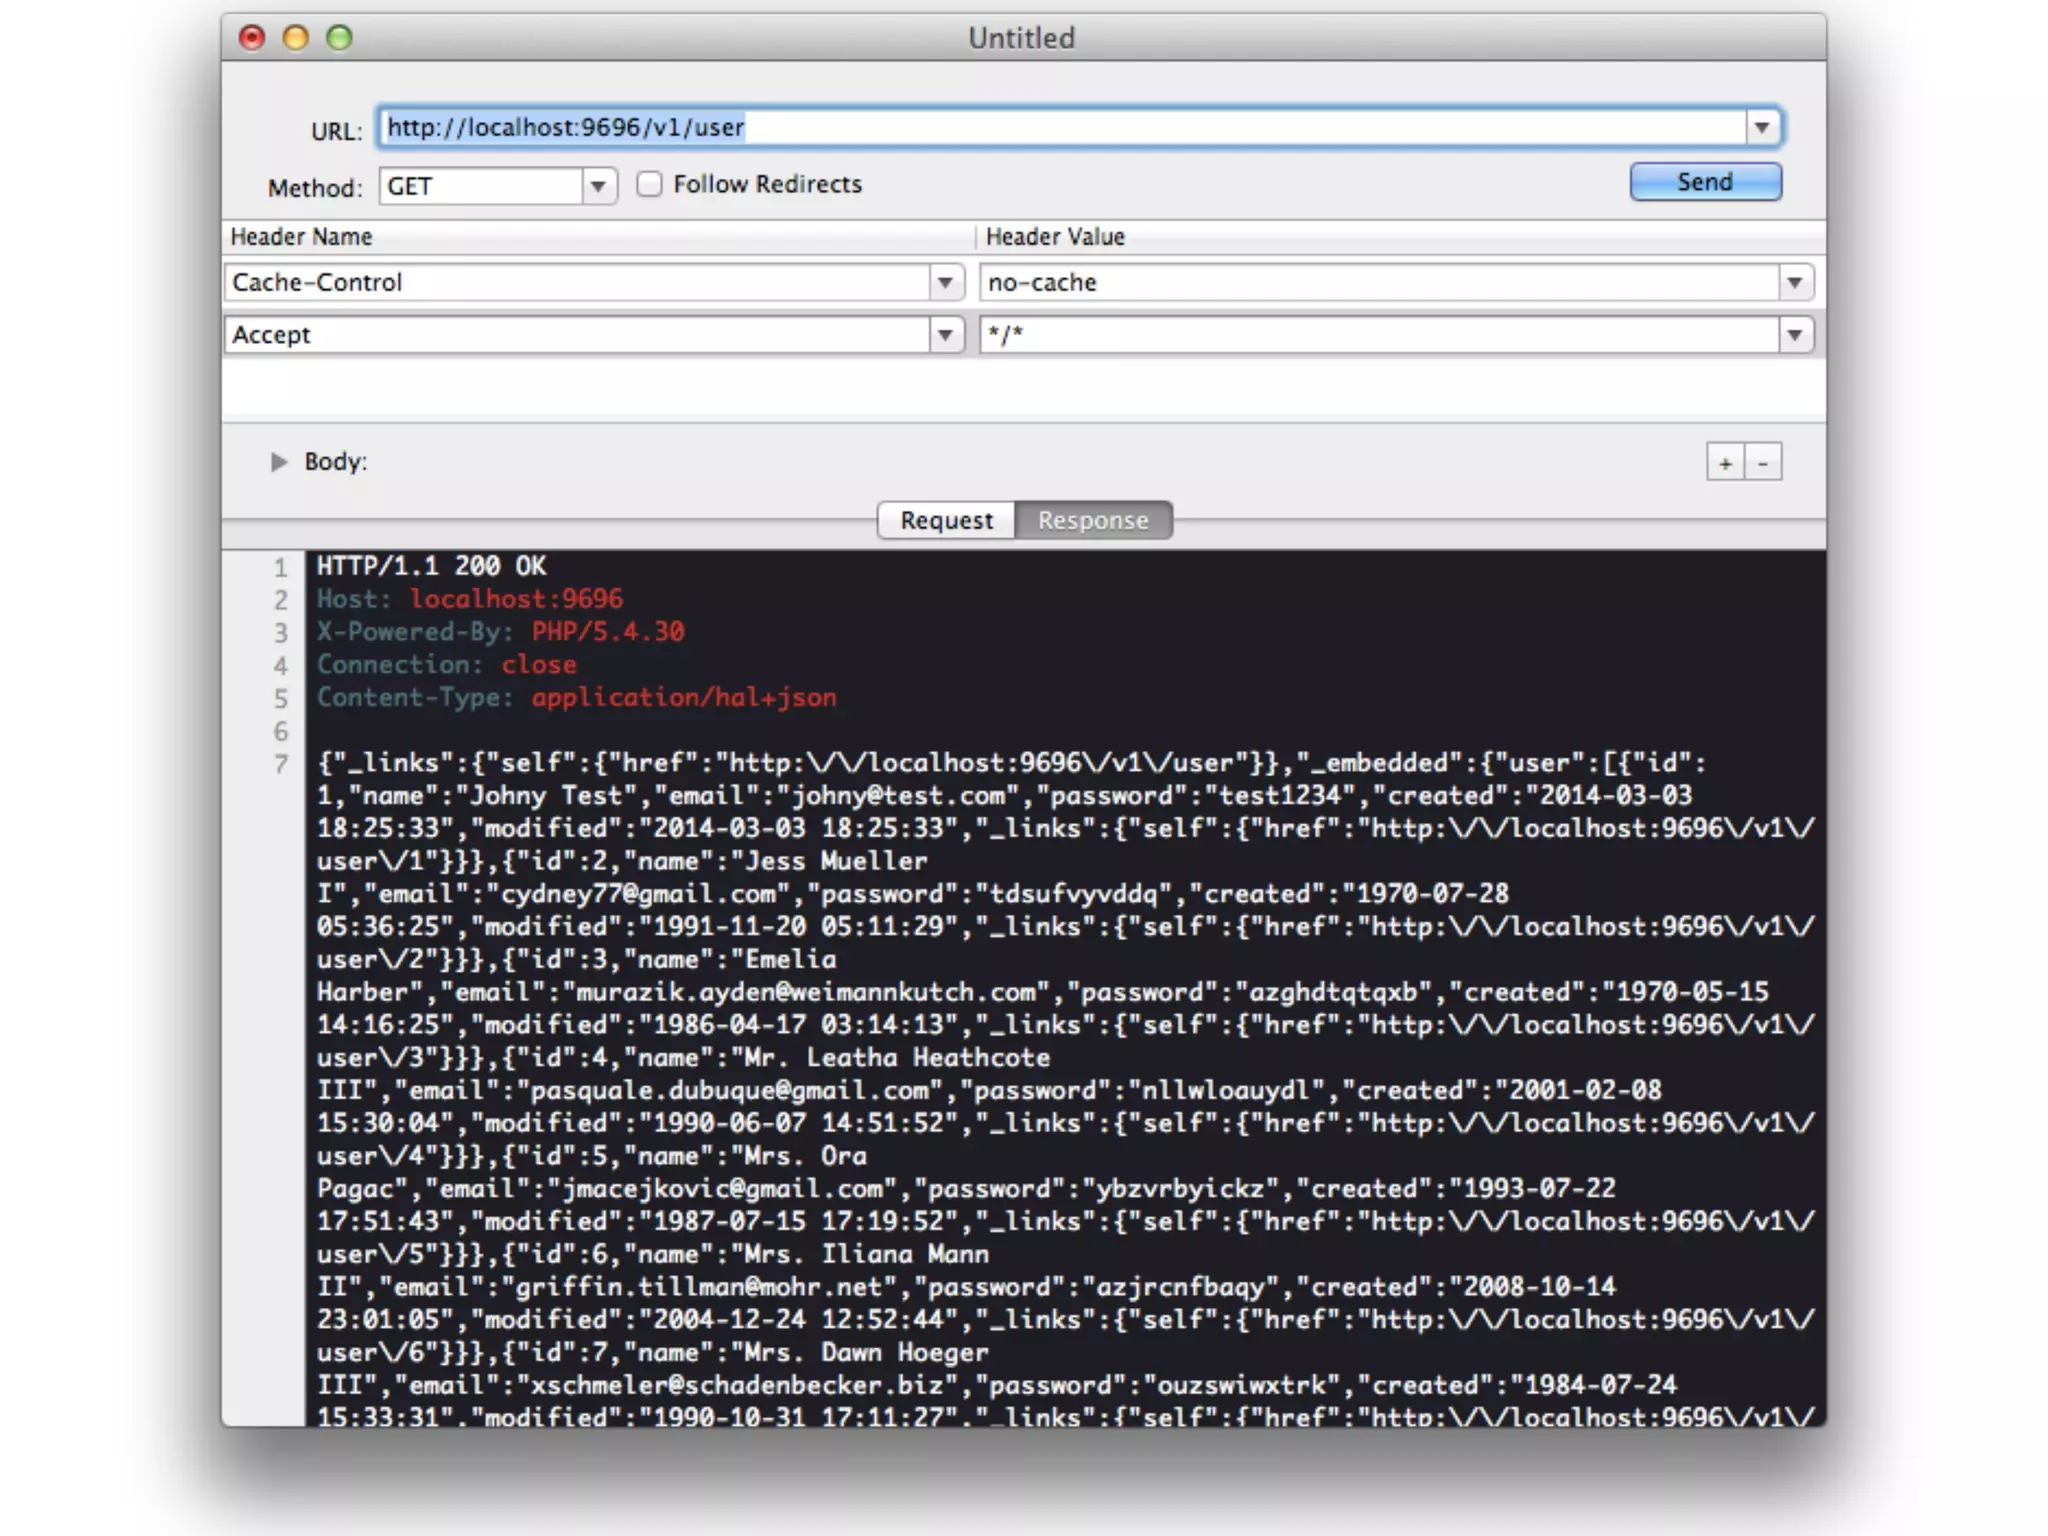Expand the Accept header name dropdown
This screenshot has height=1536, width=2048.
(945, 335)
